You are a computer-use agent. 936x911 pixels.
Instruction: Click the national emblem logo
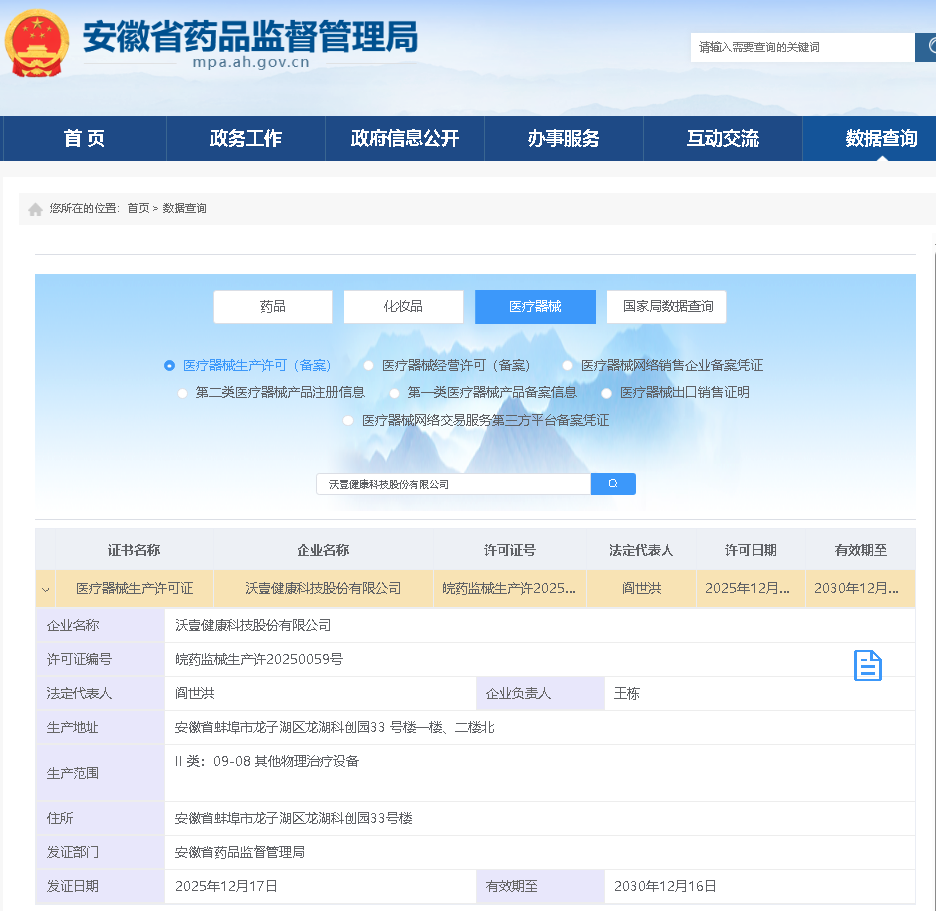pos(37,42)
